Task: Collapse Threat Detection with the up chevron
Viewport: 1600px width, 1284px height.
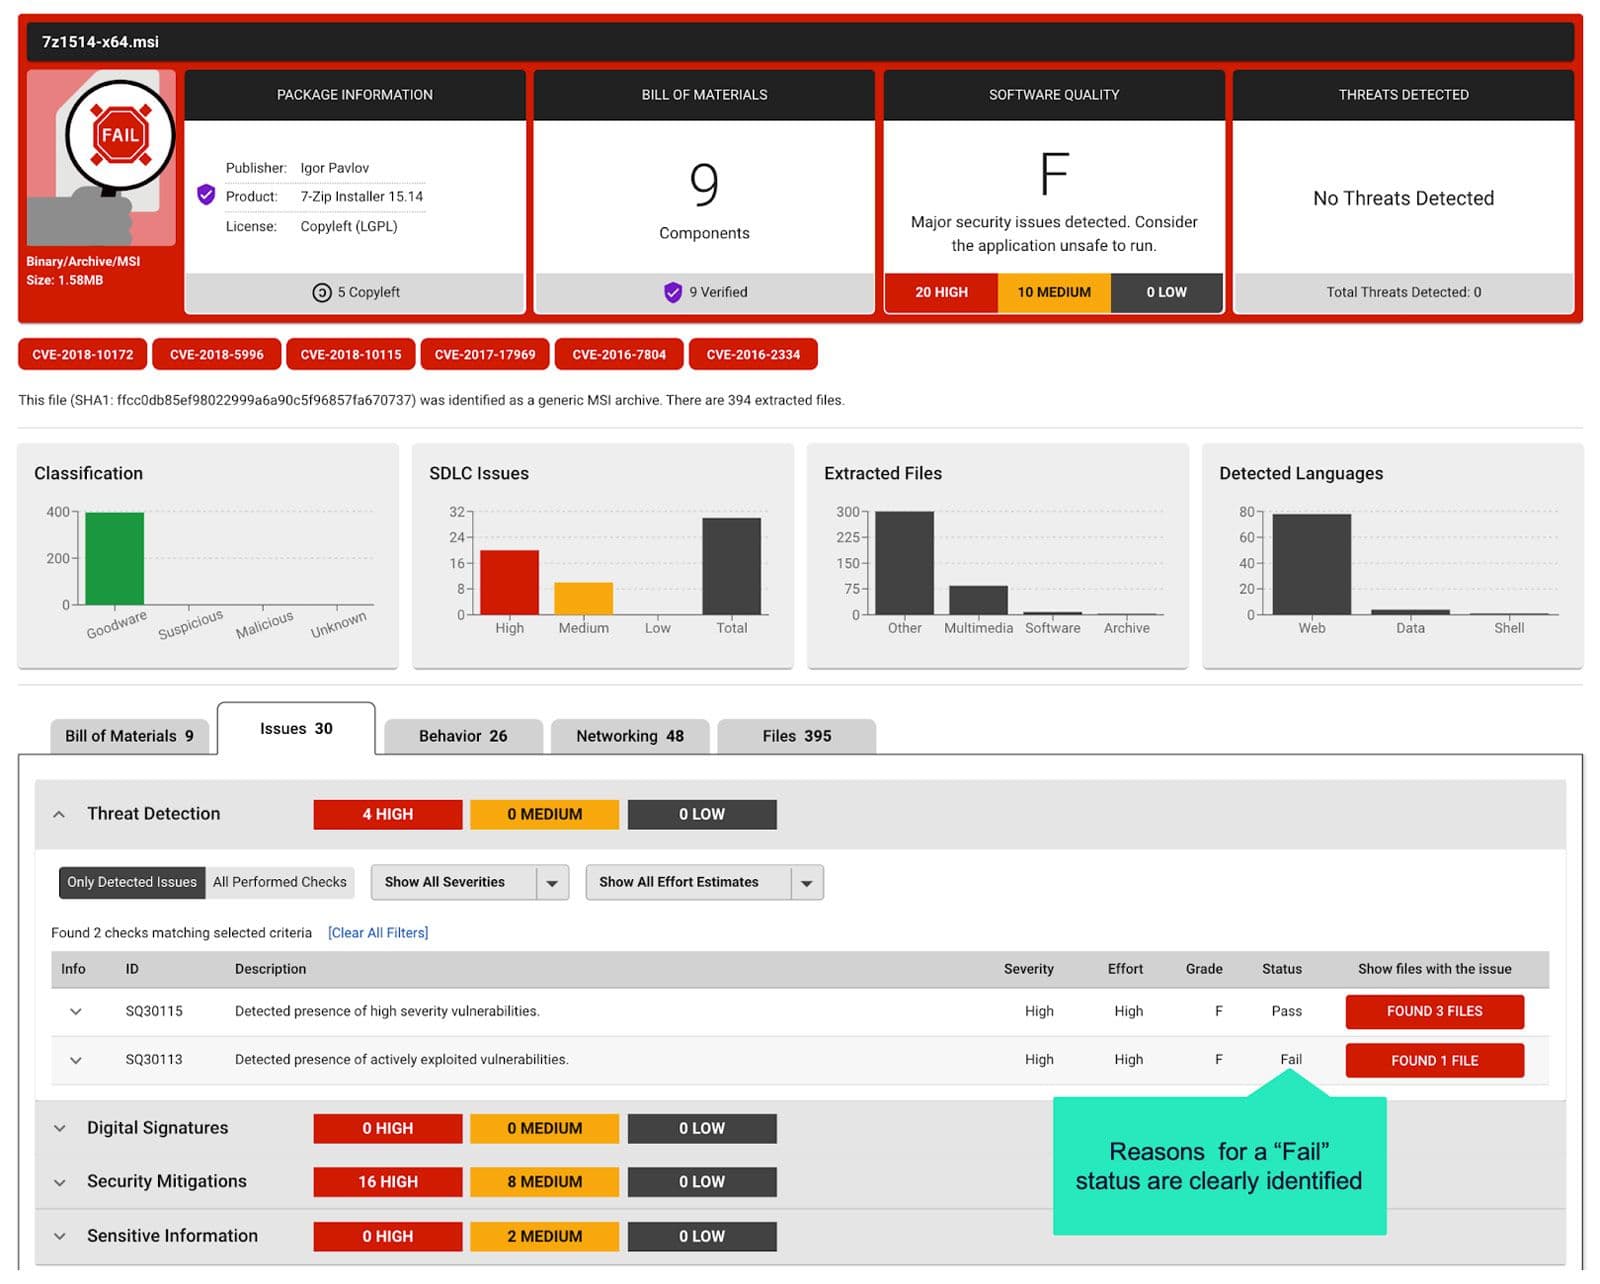Action: pyautogui.click(x=59, y=814)
